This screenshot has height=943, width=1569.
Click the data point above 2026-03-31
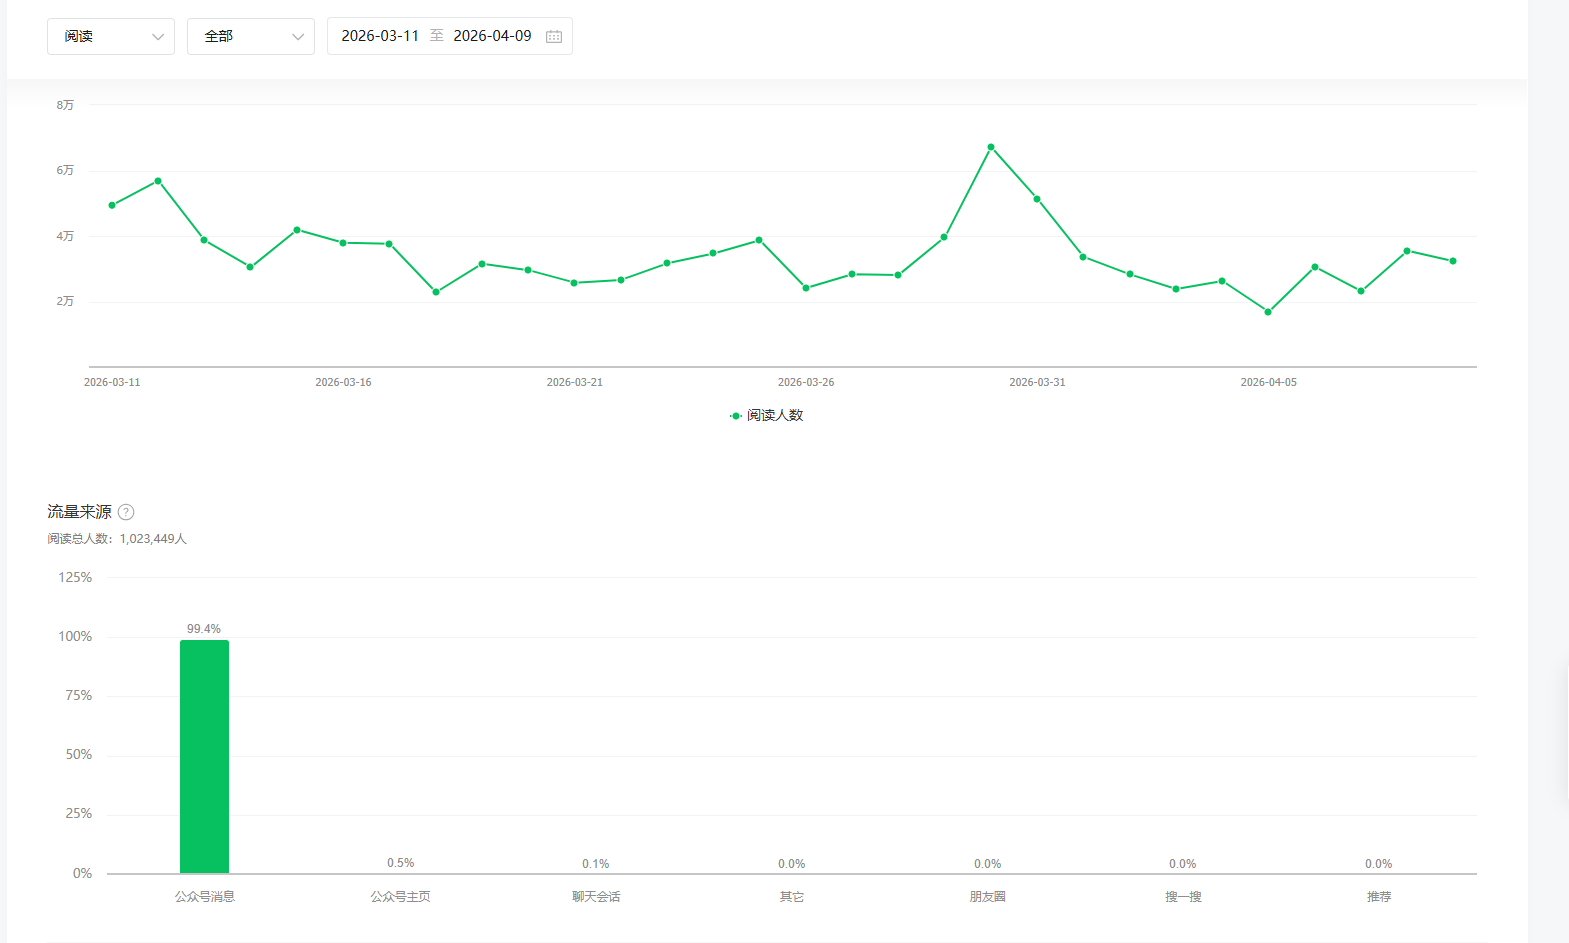pos(1037,199)
